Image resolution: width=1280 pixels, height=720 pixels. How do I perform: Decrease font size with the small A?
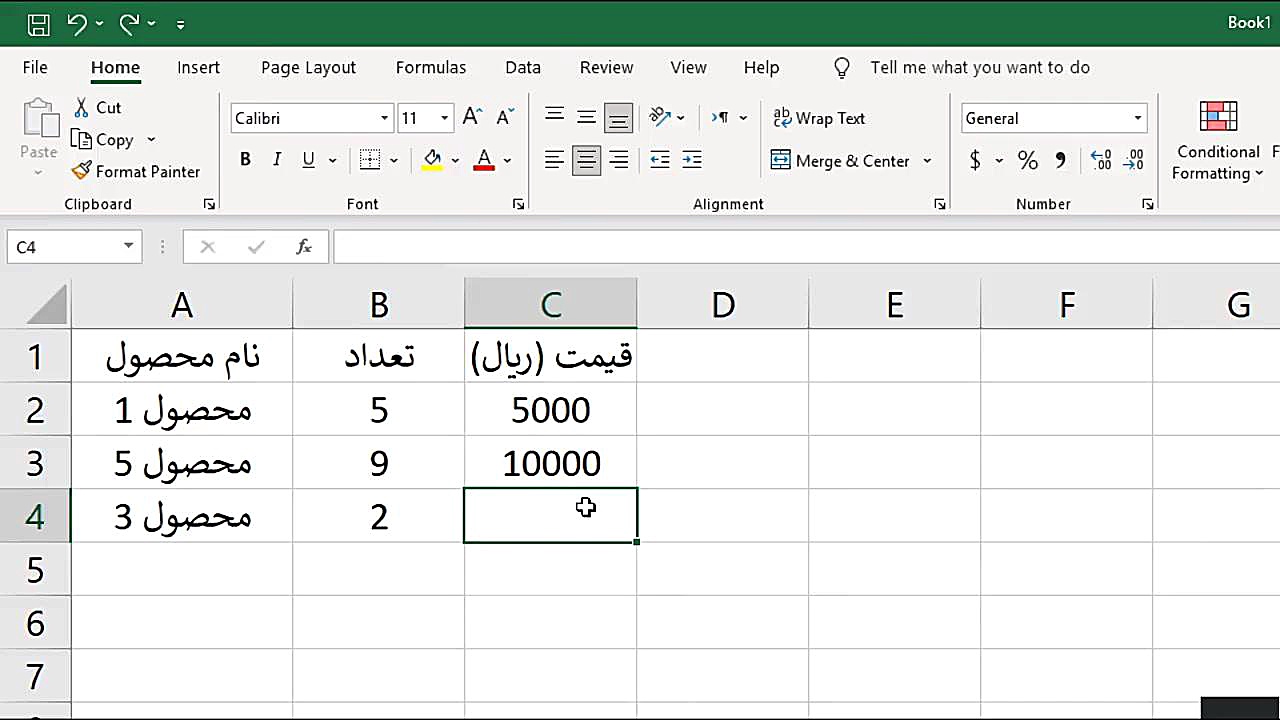pos(505,117)
